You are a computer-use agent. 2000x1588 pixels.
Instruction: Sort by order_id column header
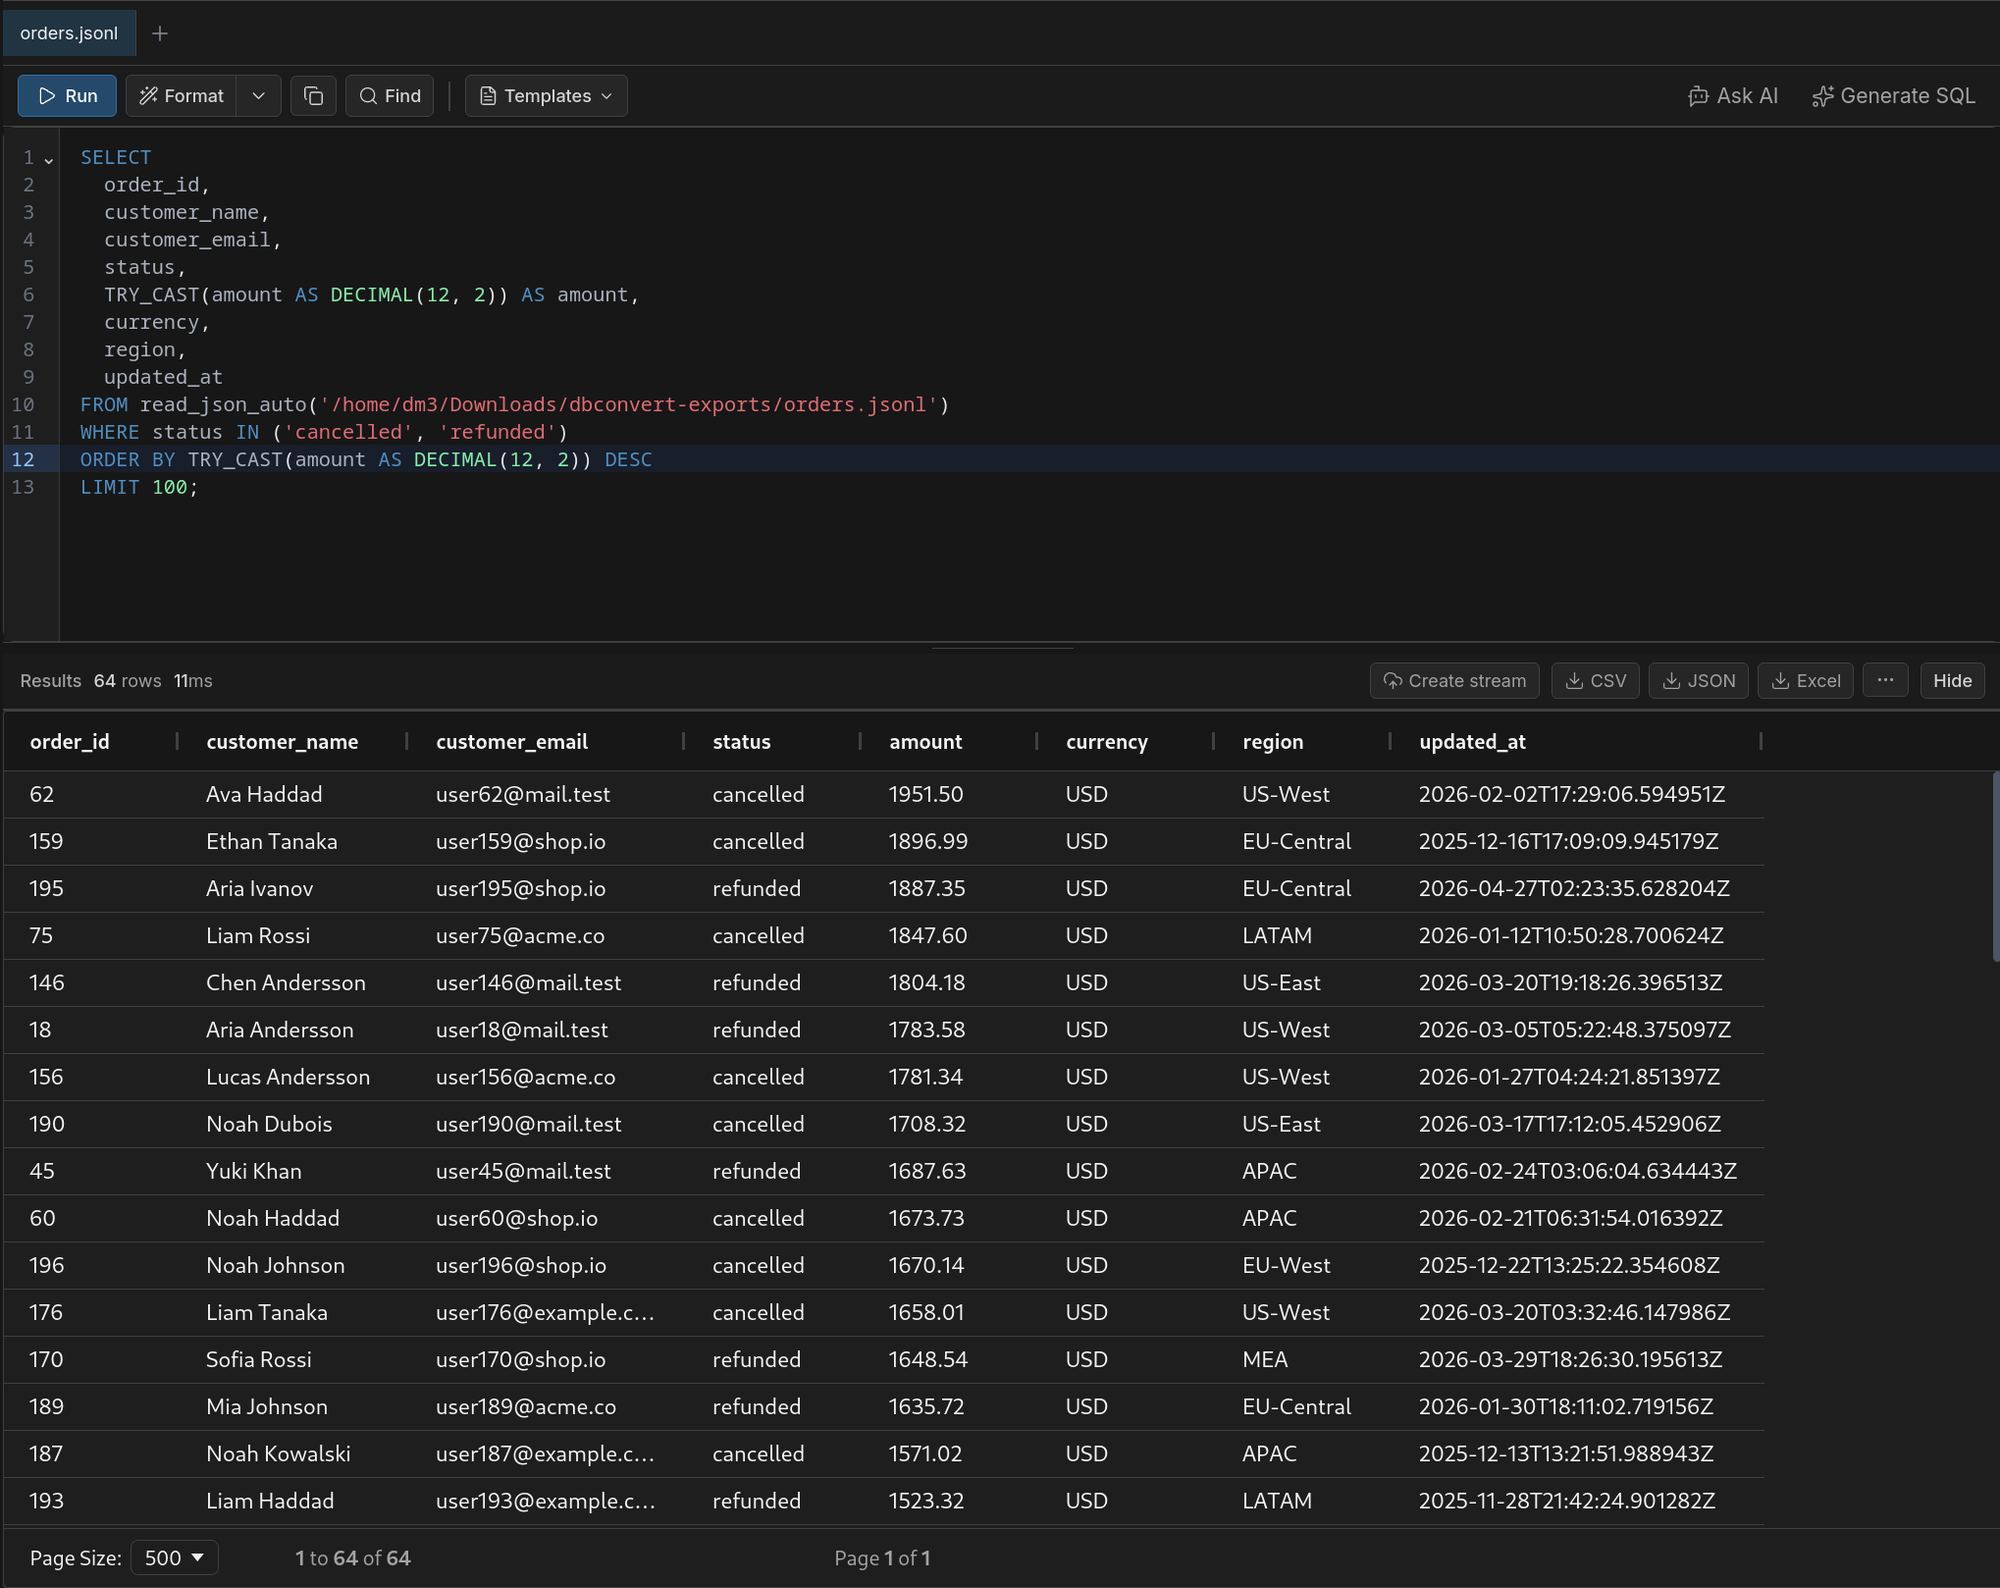70,742
